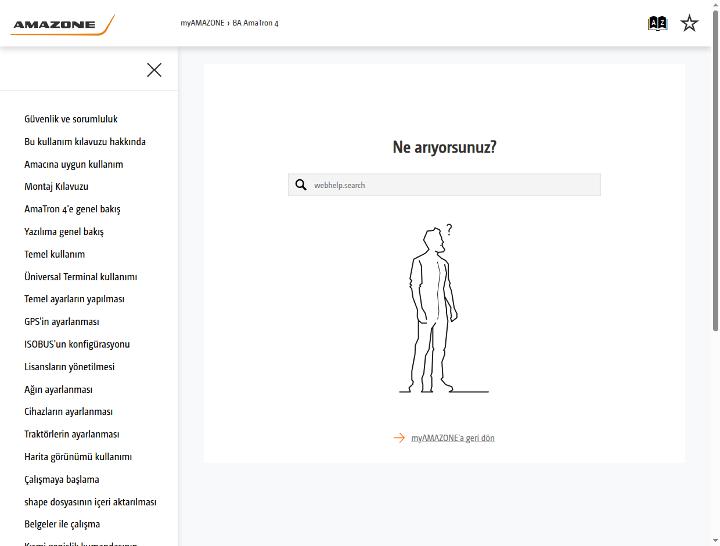Click the Ne arıyorsunuz? heading
This screenshot has height=546, width=720.
point(444,147)
